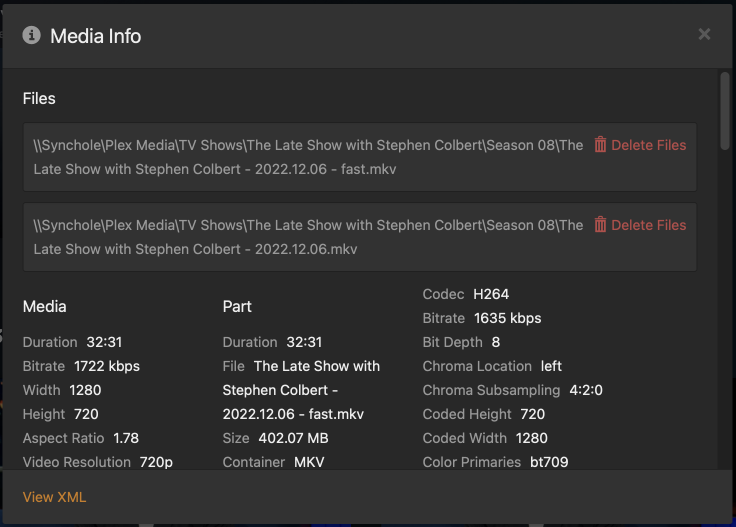736x527 pixels.
Task: Click the 4:2:0 chroma subsampling value
Action: tap(586, 390)
